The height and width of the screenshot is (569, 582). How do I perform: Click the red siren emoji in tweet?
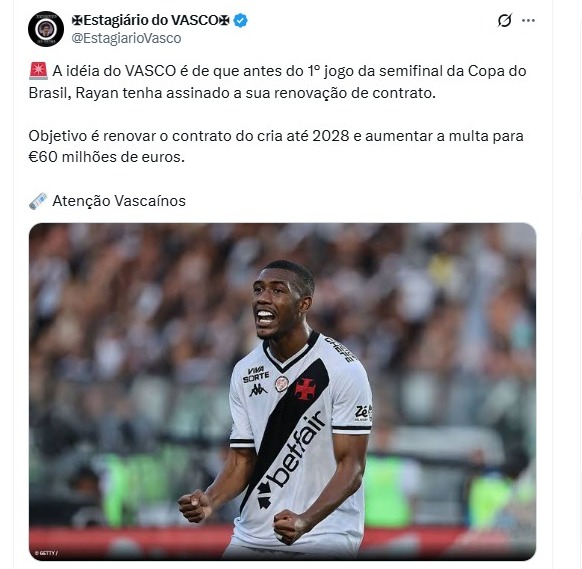(x=38, y=71)
